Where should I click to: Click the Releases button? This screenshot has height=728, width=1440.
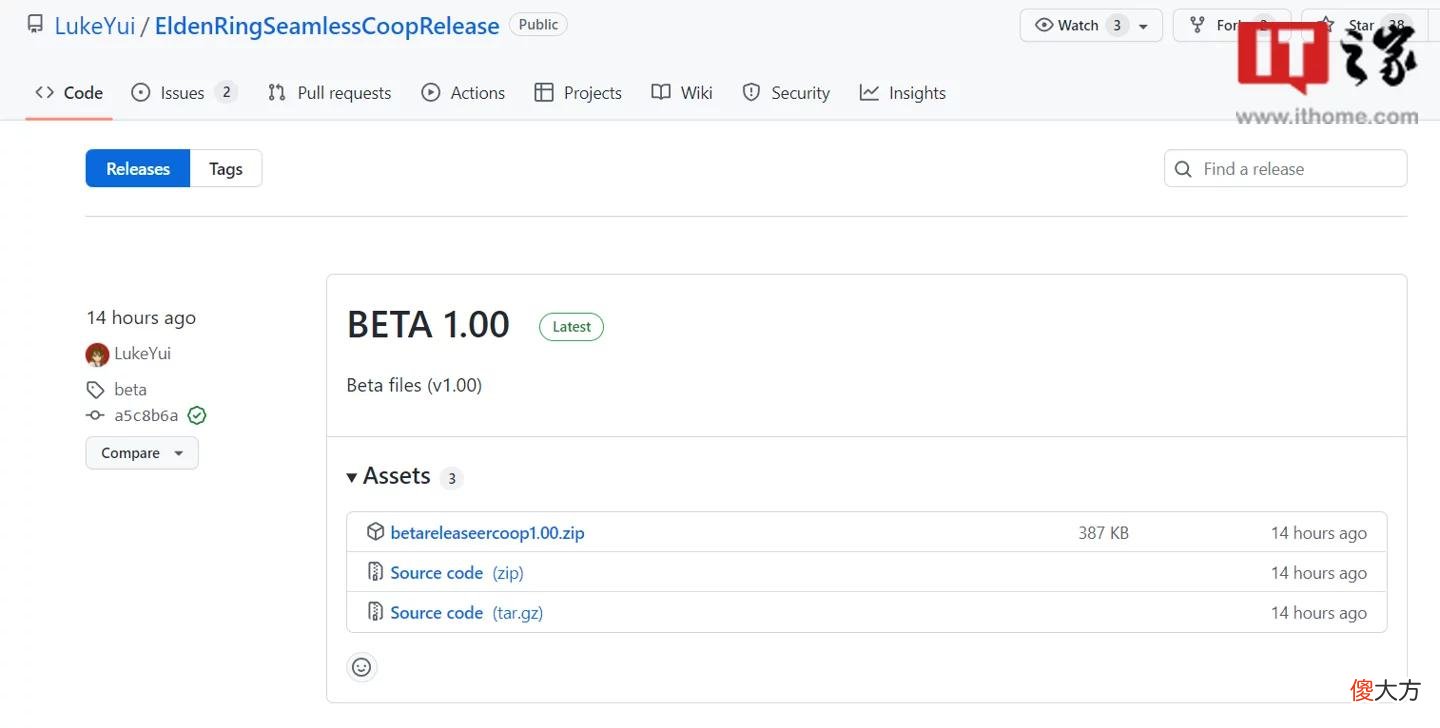pos(138,169)
